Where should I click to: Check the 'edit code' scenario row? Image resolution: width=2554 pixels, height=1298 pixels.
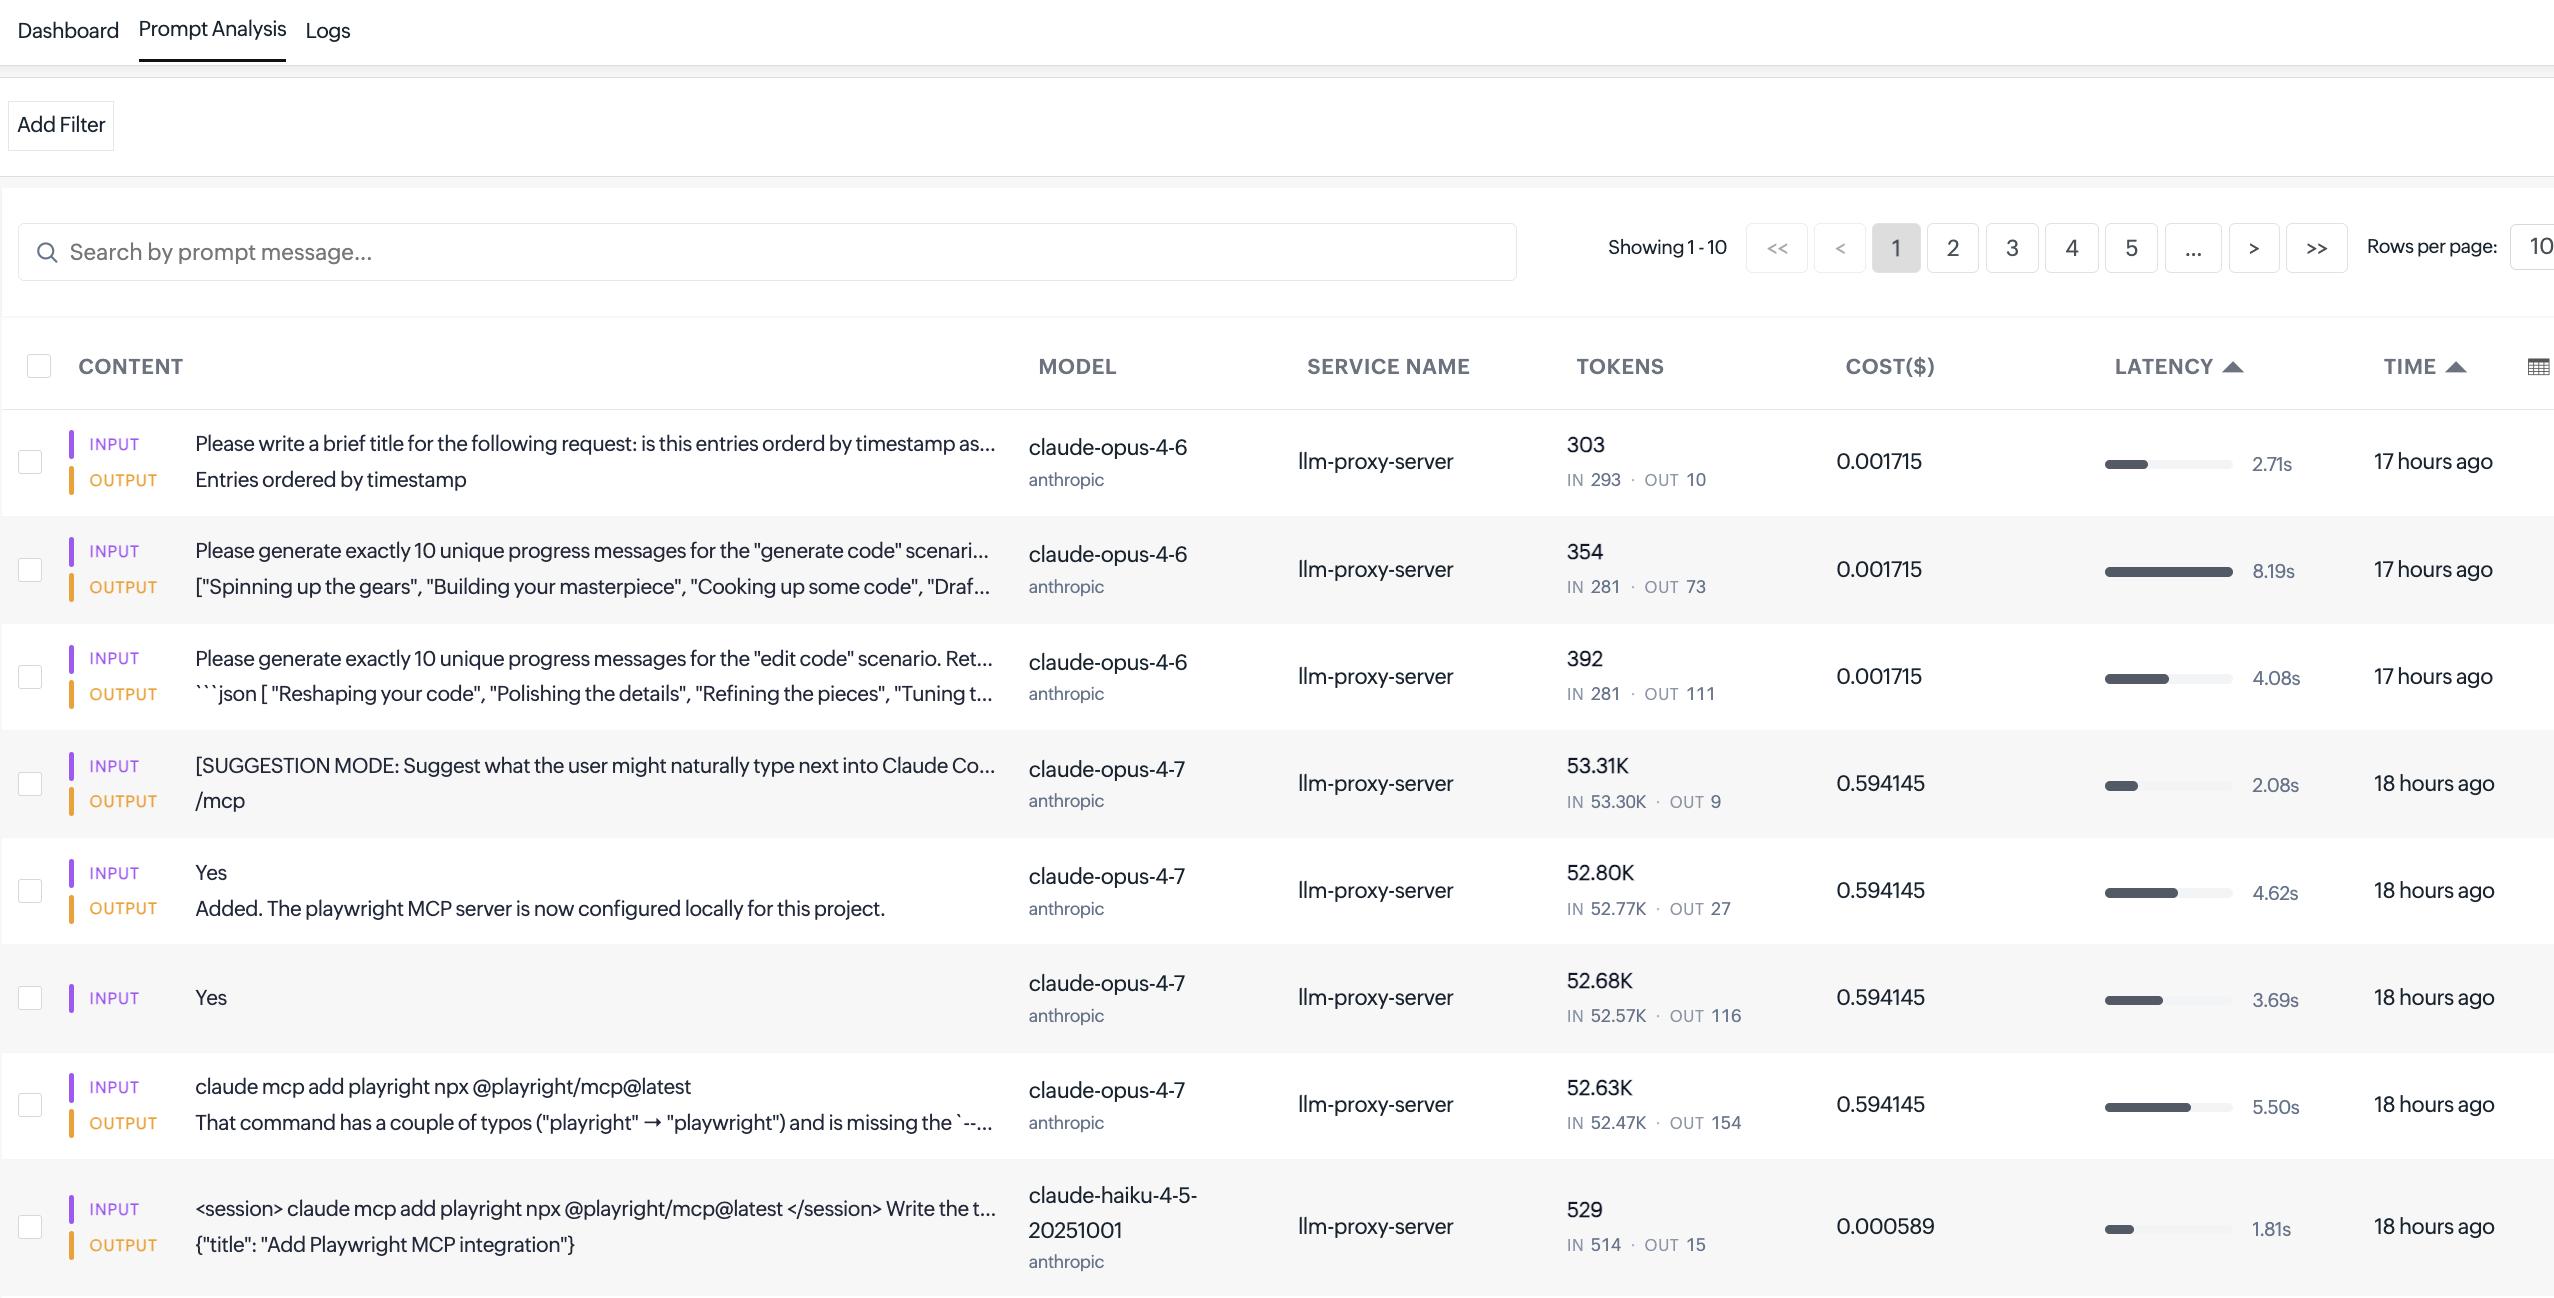coord(30,676)
